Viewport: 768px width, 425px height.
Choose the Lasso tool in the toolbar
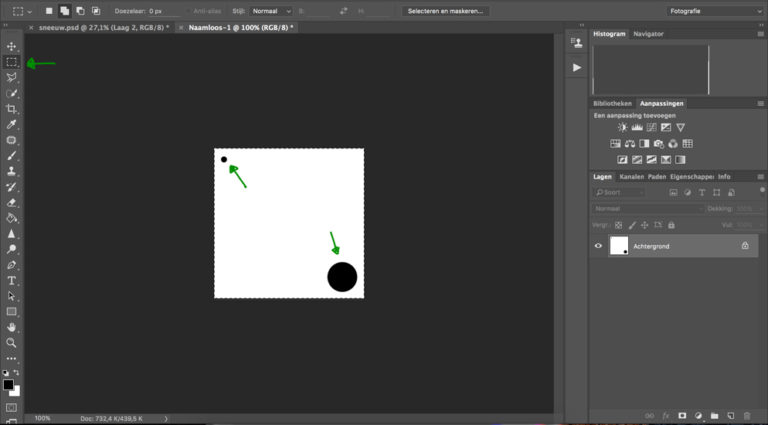(12, 78)
